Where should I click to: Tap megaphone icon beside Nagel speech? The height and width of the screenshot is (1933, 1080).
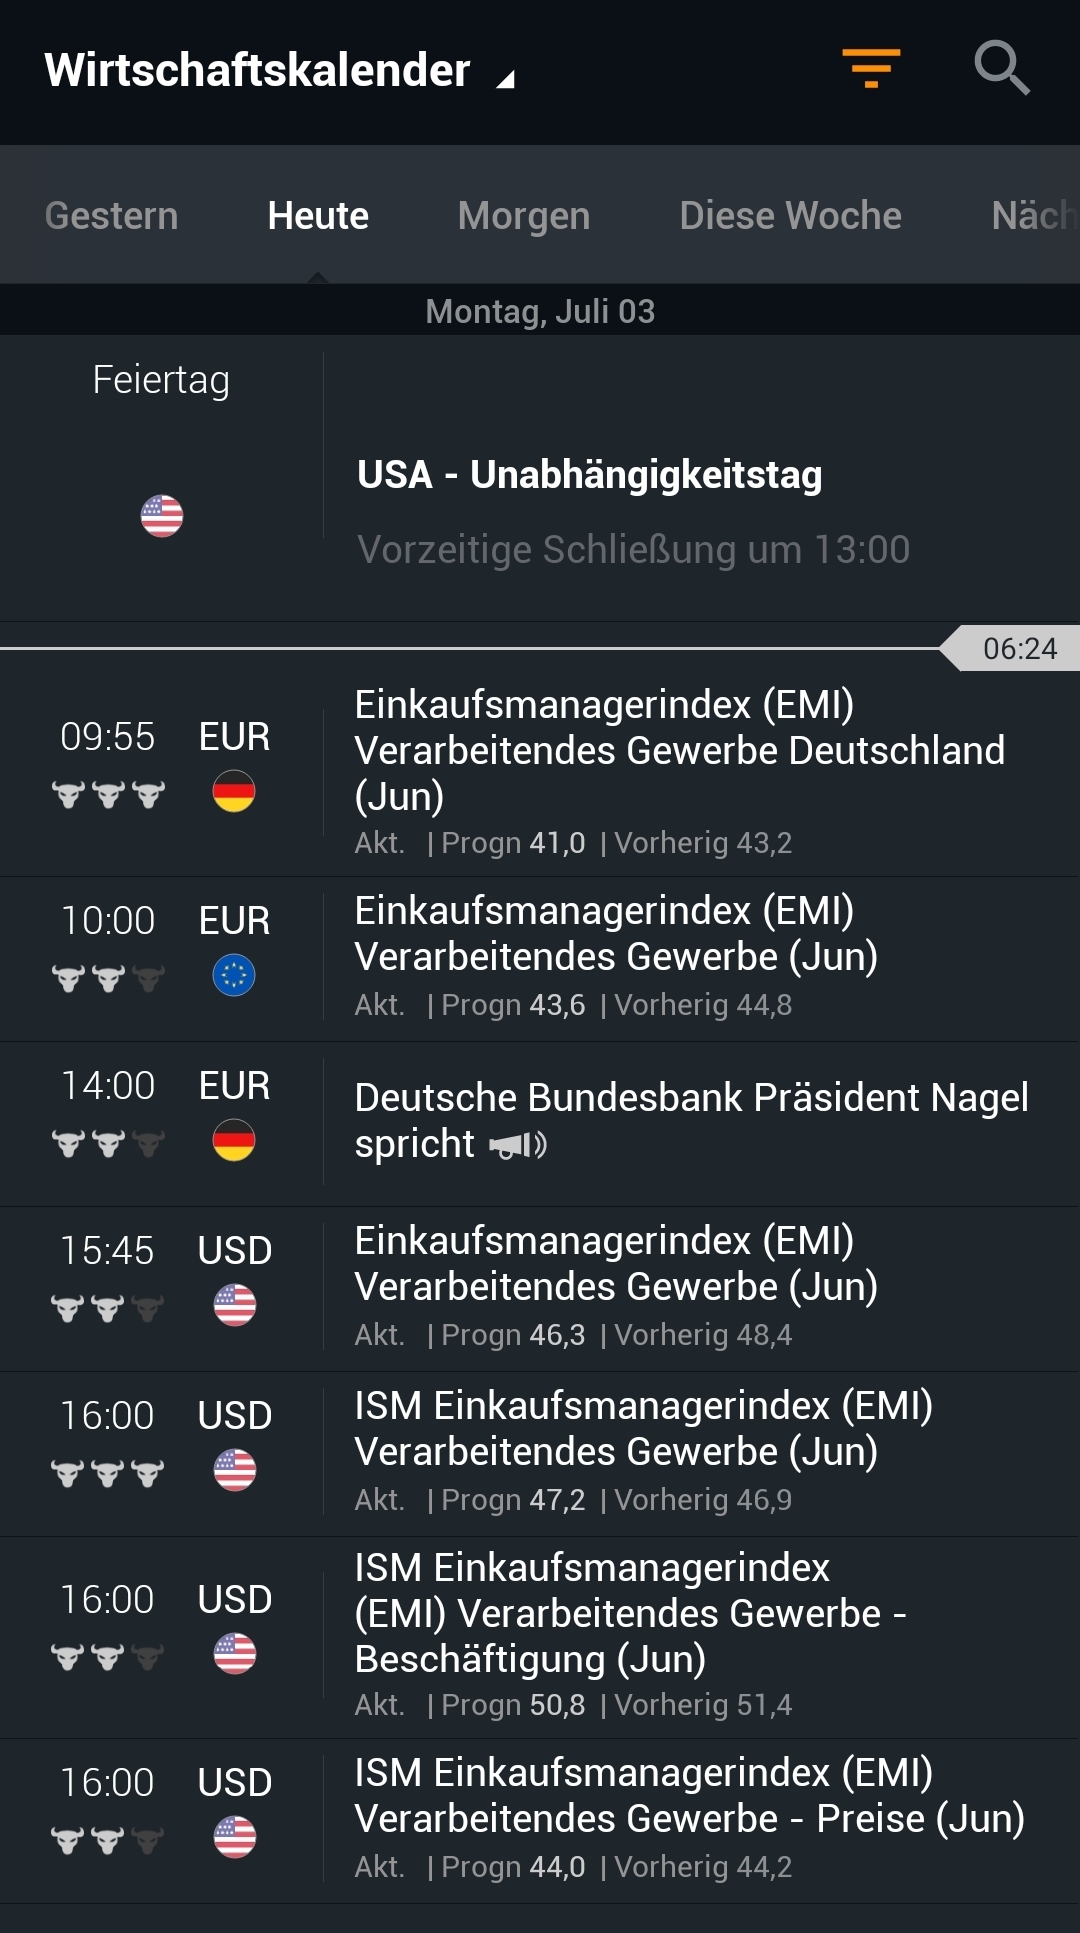pos(518,1145)
